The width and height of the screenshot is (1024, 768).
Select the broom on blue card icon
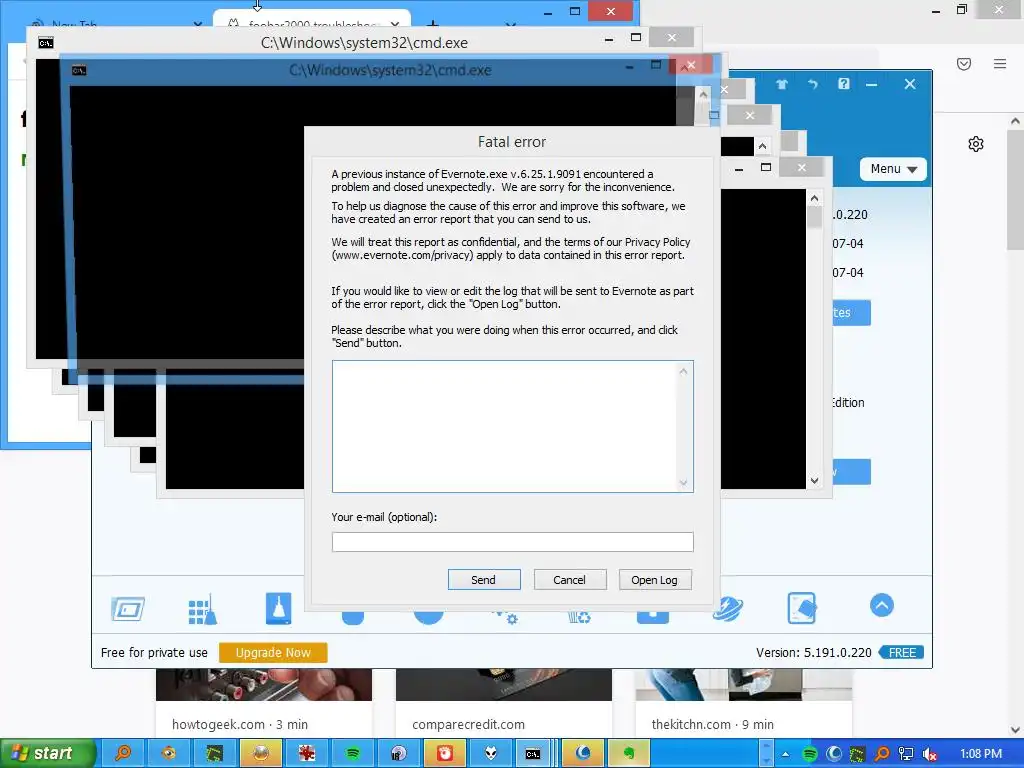coord(278,609)
